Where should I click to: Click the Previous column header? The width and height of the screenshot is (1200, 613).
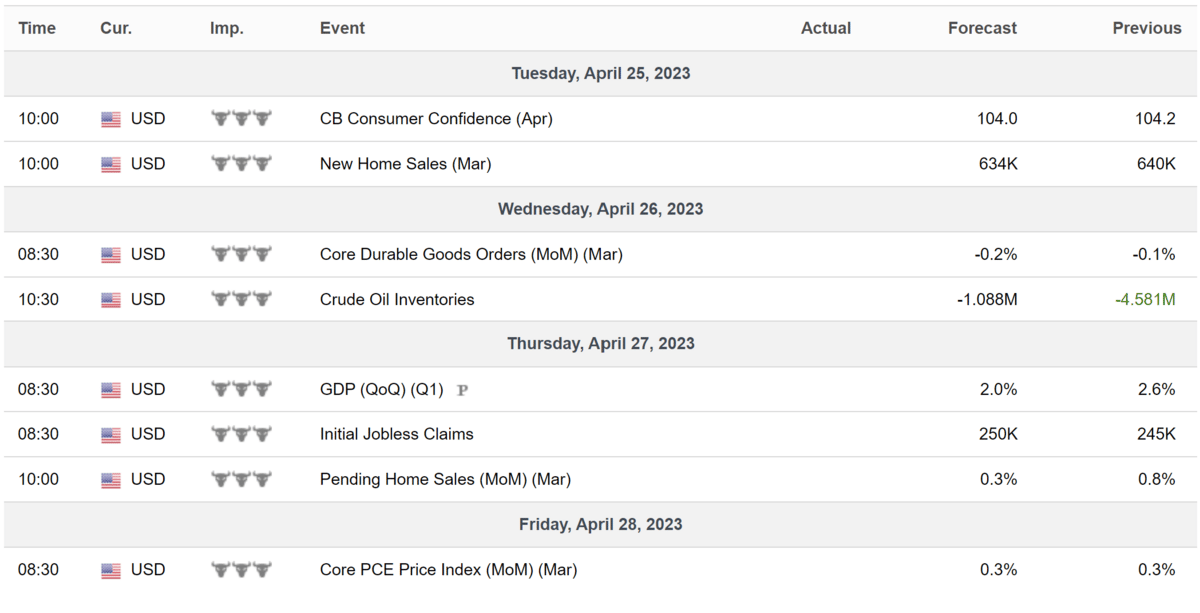pos(1146,28)
